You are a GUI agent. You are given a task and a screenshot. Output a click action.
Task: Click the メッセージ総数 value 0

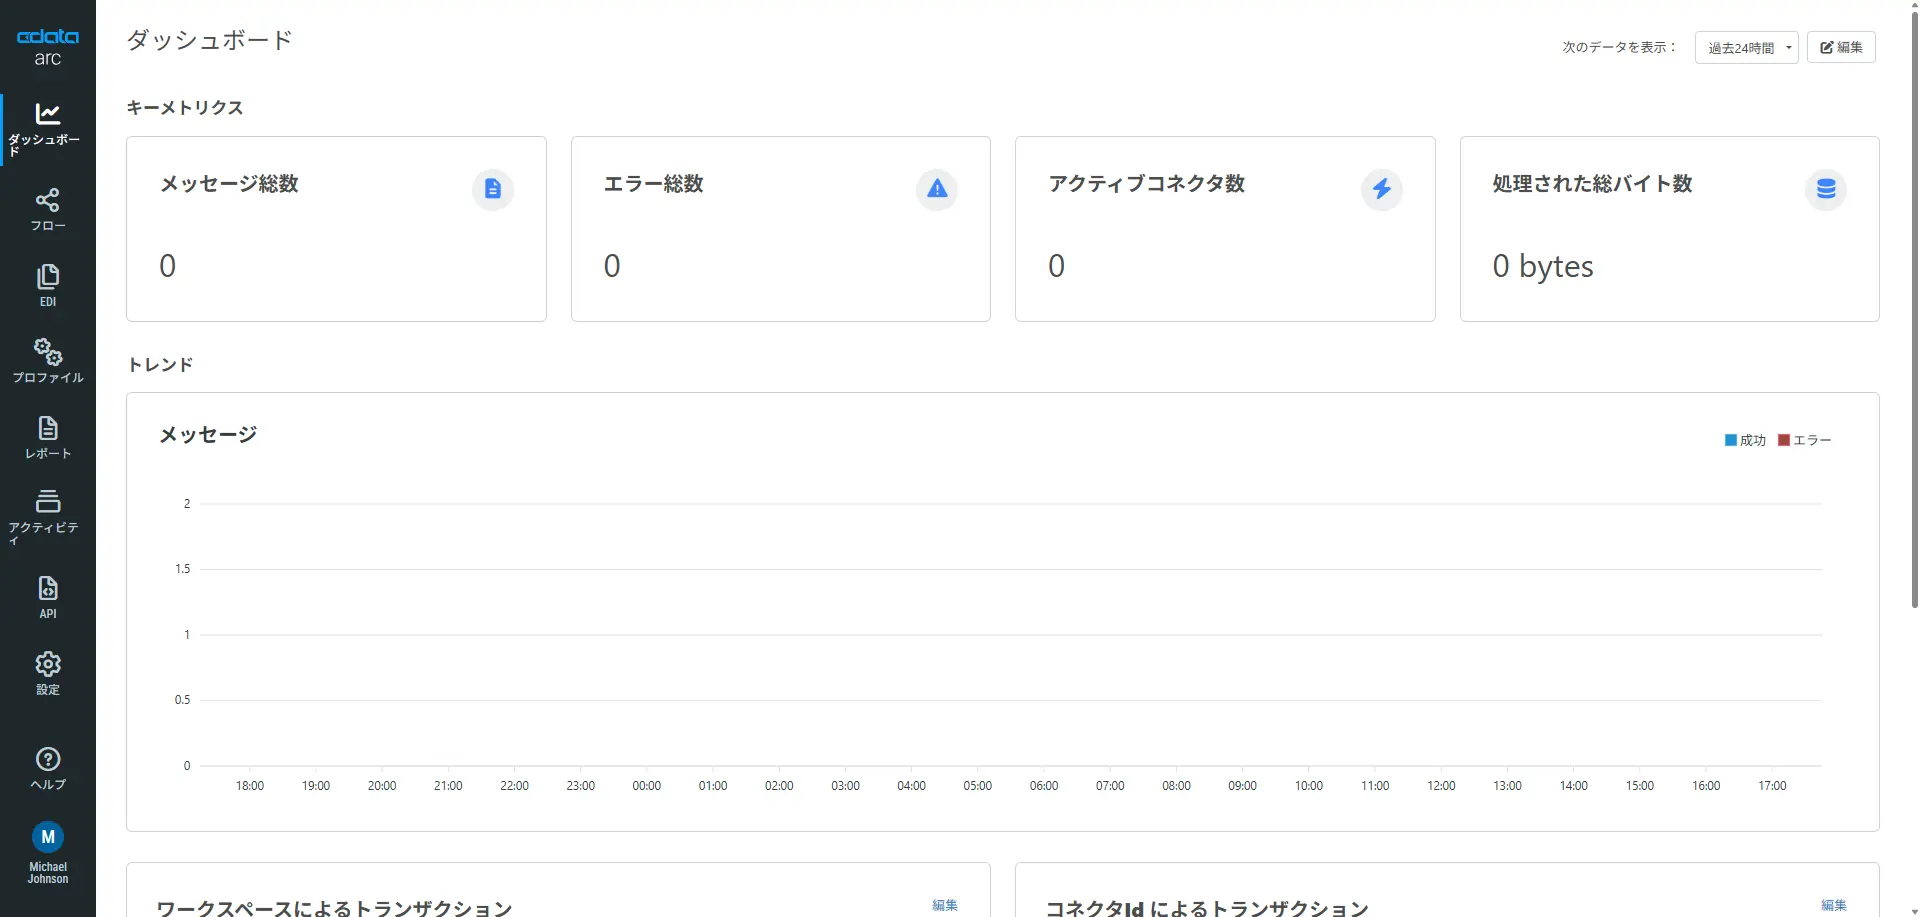[x=168, y=266]
